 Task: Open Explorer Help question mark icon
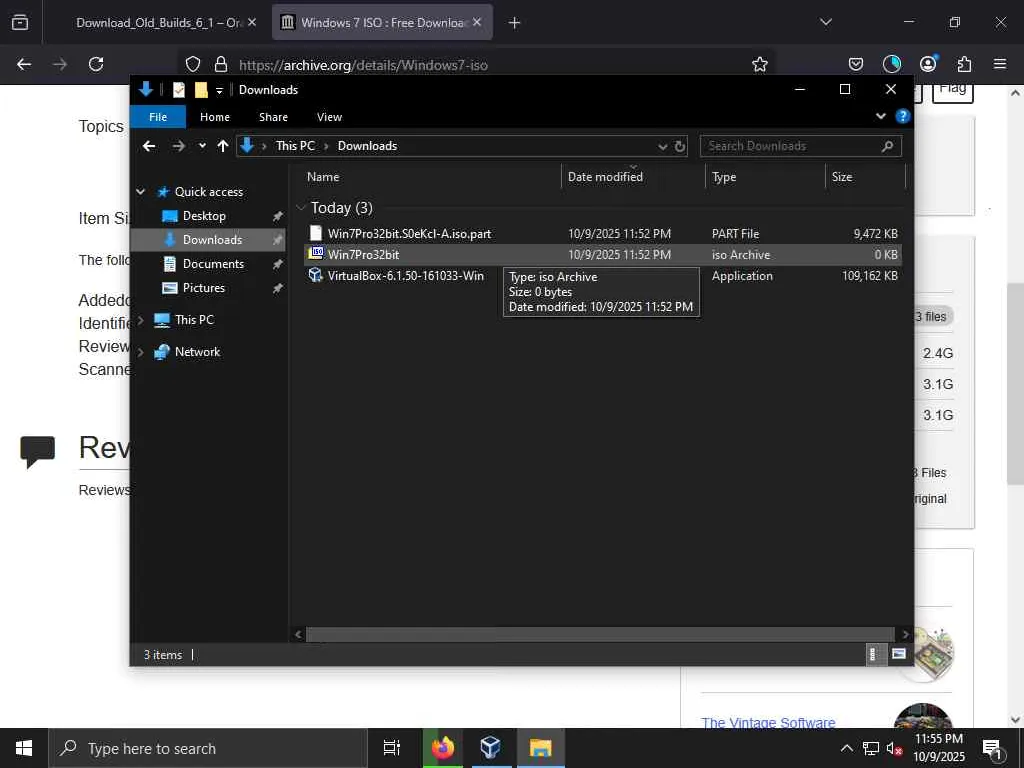click(903, 116)
